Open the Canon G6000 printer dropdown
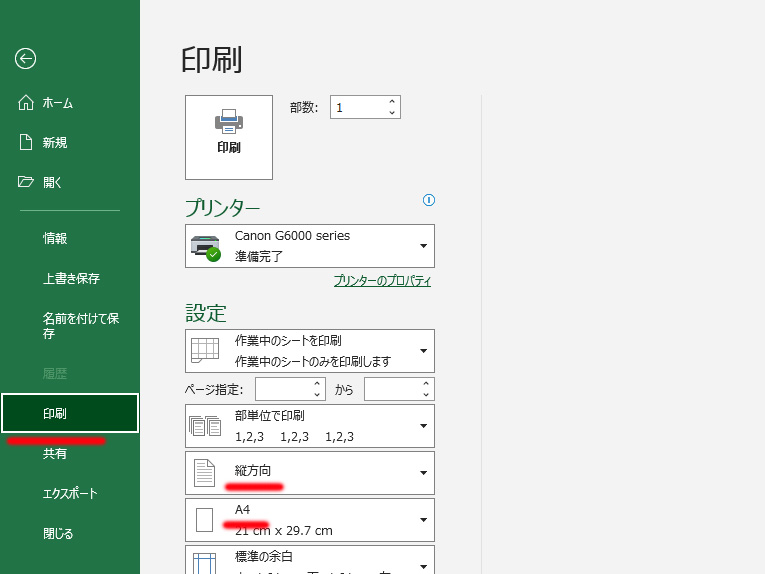Viewport: 765px width, 574px height. [x=310, y=246]
